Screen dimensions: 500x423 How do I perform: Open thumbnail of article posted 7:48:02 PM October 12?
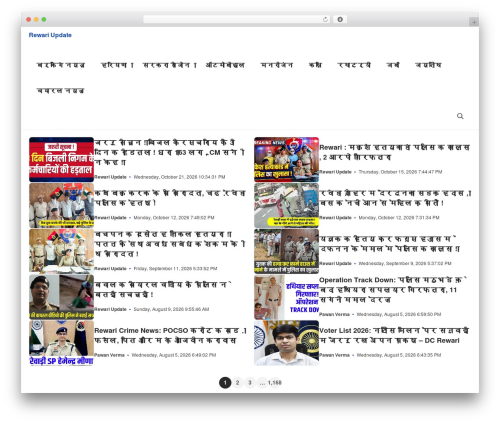tap(61, 205)
